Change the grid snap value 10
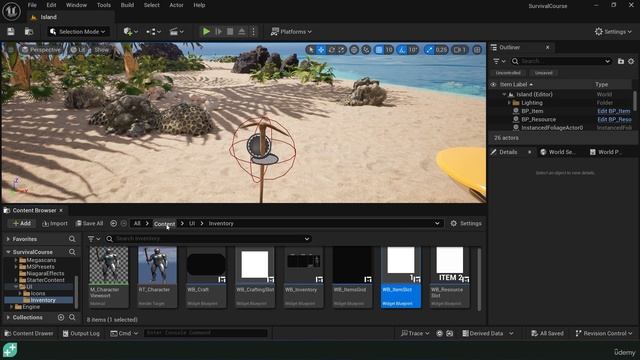Image resolution: width=640 pixels, height=360 pixels. point(389,50)
